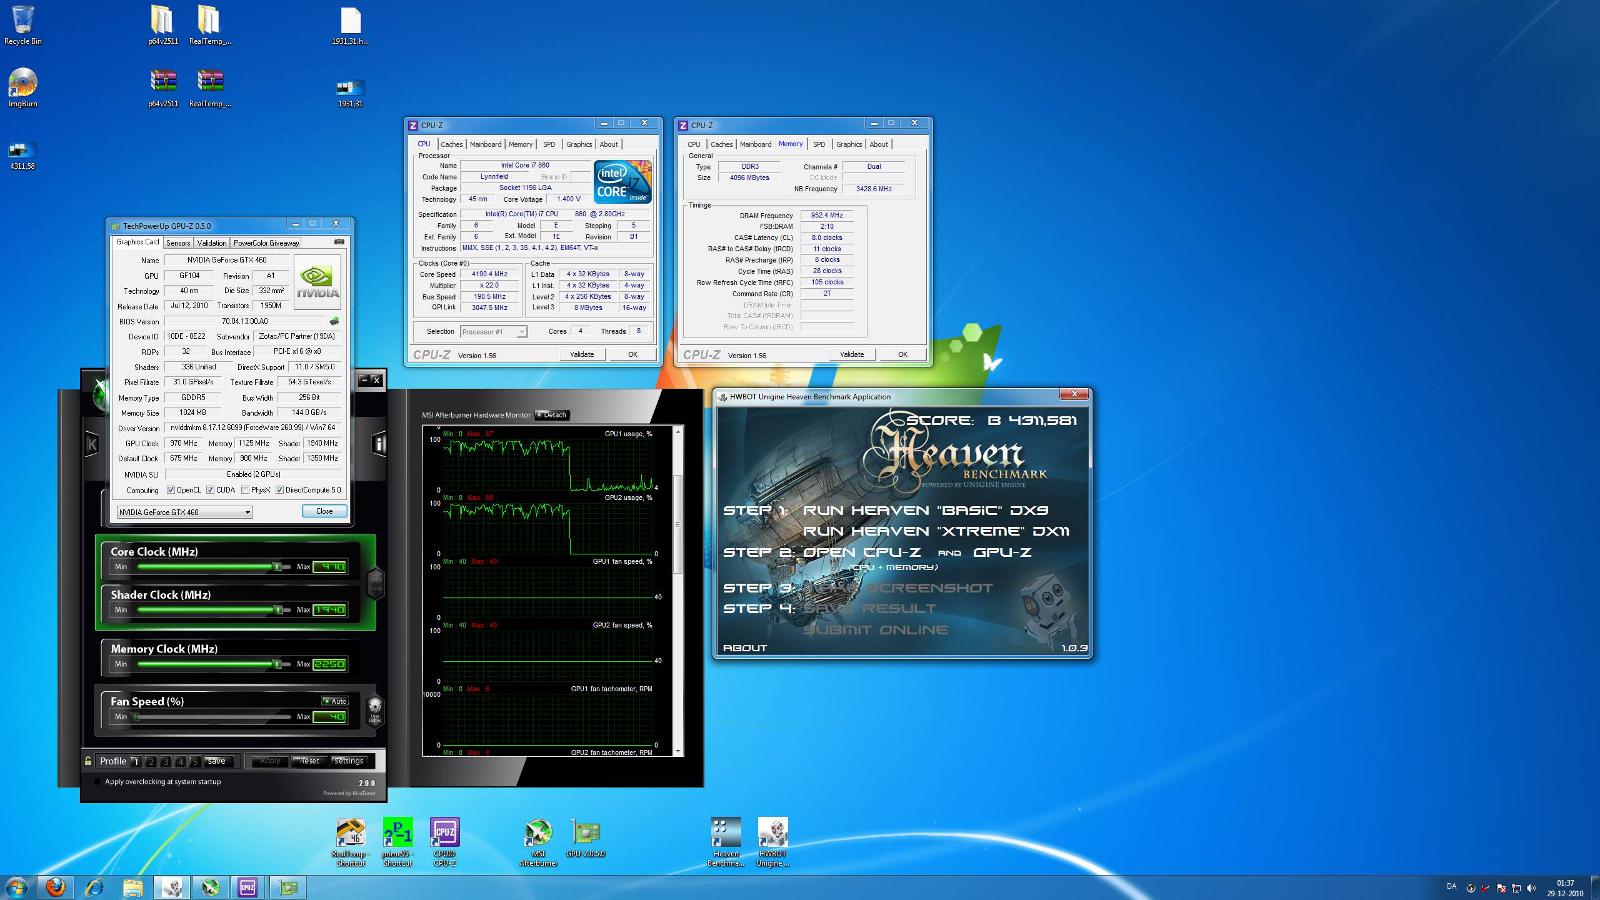
Task: Click the Afterburner profile save button
Action: click(216, 761)
